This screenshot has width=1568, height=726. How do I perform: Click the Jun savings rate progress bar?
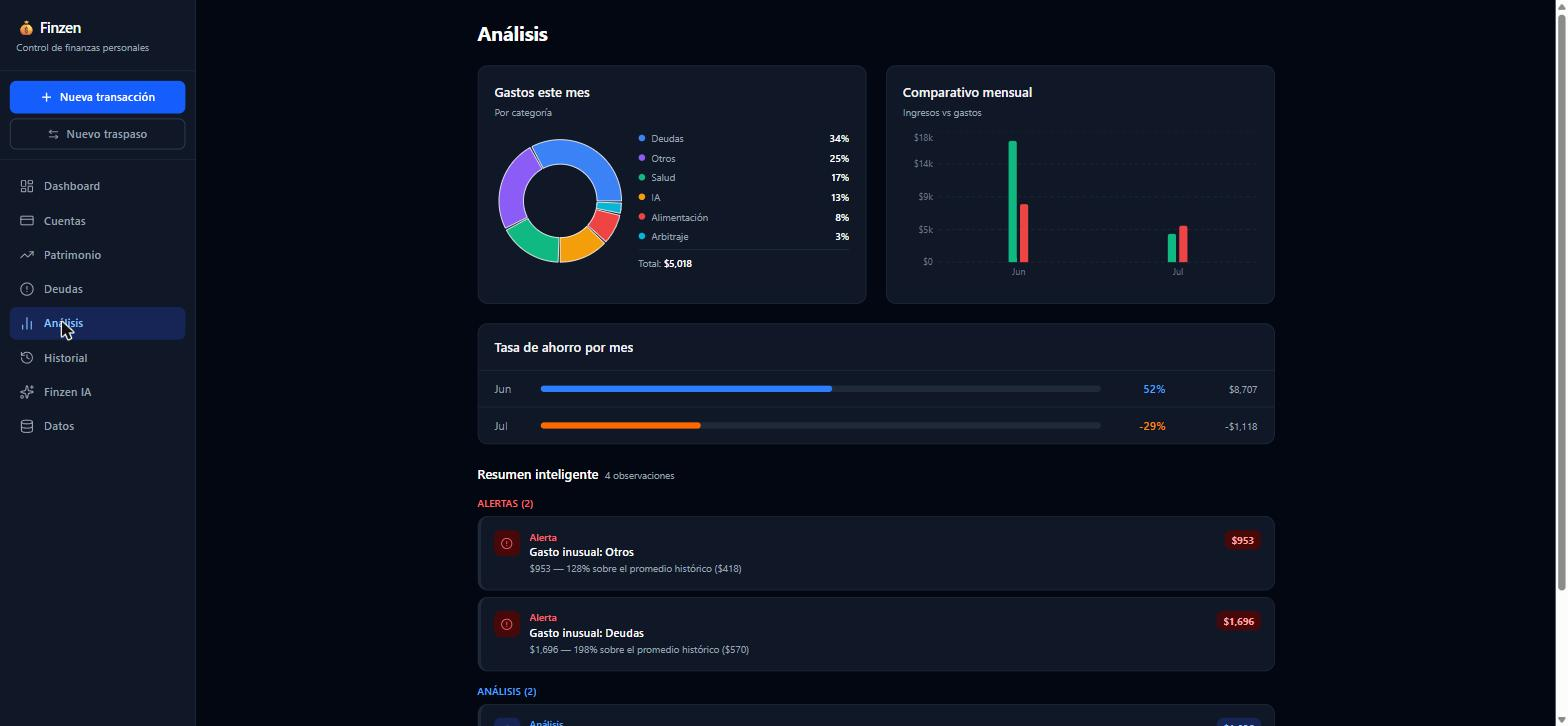820,389
